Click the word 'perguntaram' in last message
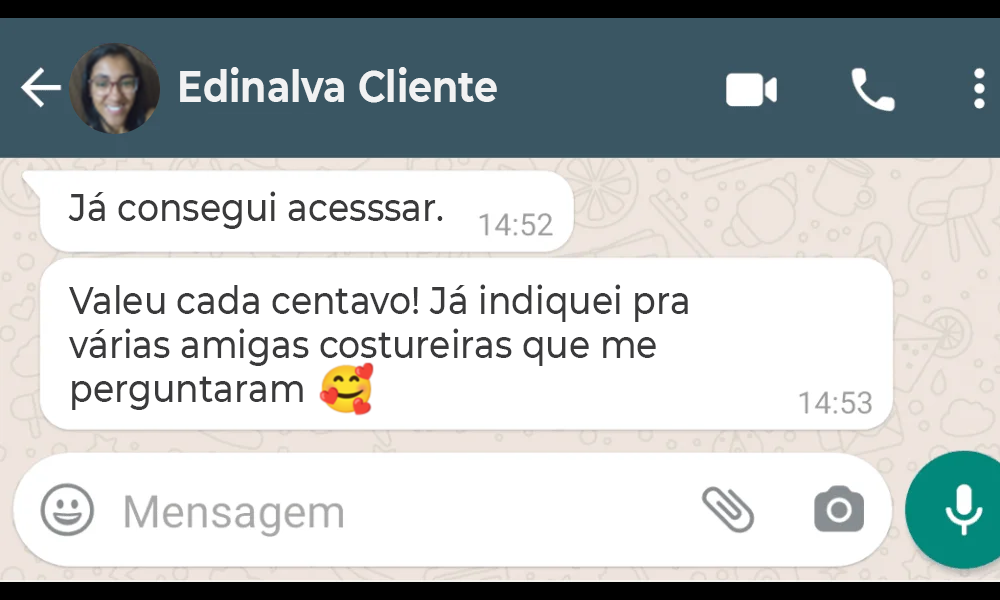Image resolution: width=1000 pixels, height=600 pixels. 186,390
